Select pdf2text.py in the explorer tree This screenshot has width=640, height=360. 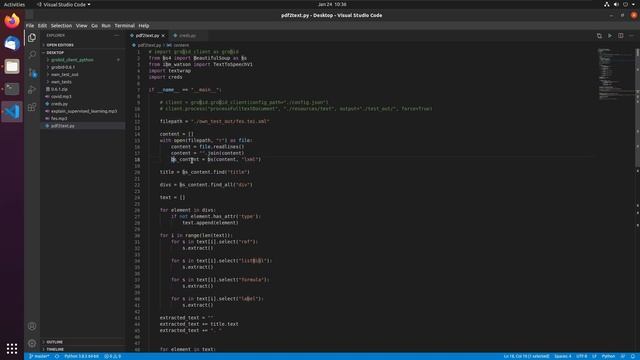[x=63, y=126]
